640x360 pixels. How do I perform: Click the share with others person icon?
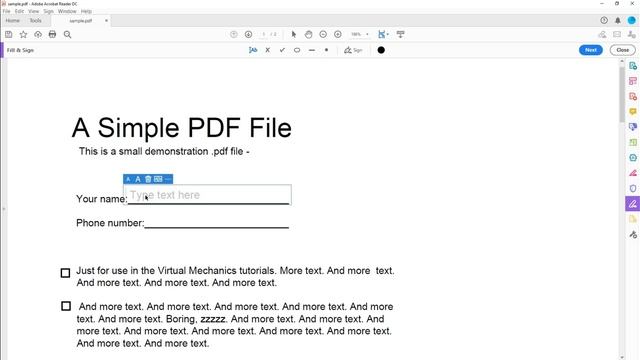[x=631, y=35]
